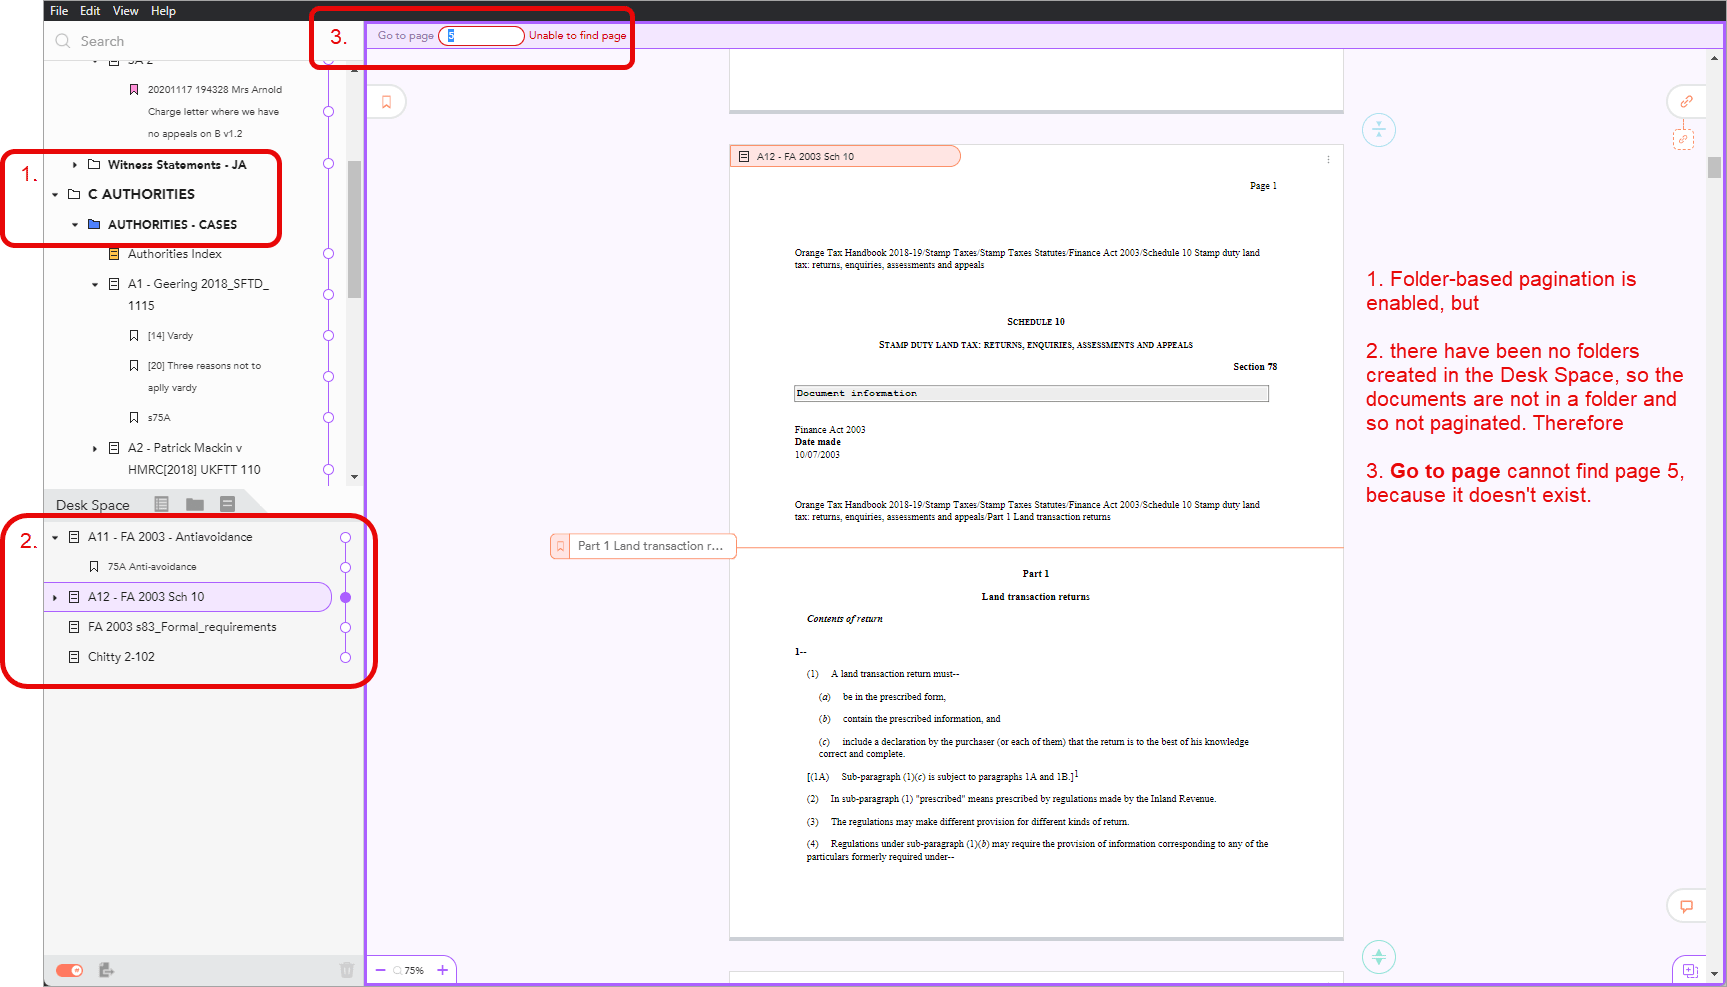Open the View menu
Screen dimensions: 1727x987
point(126,11)
